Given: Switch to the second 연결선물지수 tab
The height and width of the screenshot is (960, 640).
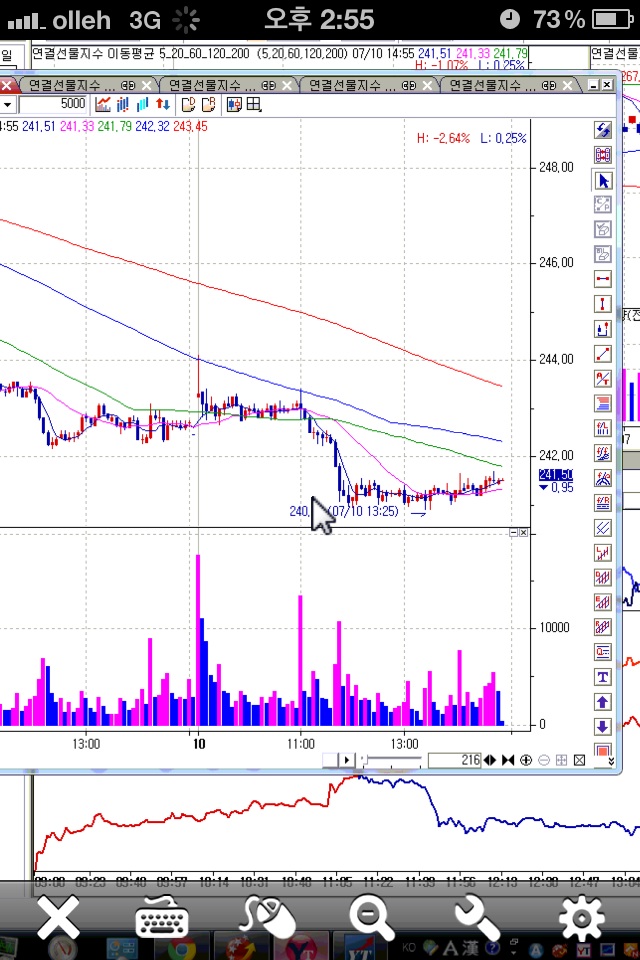Looking at the screenshot, I should [x=210, y=86].
